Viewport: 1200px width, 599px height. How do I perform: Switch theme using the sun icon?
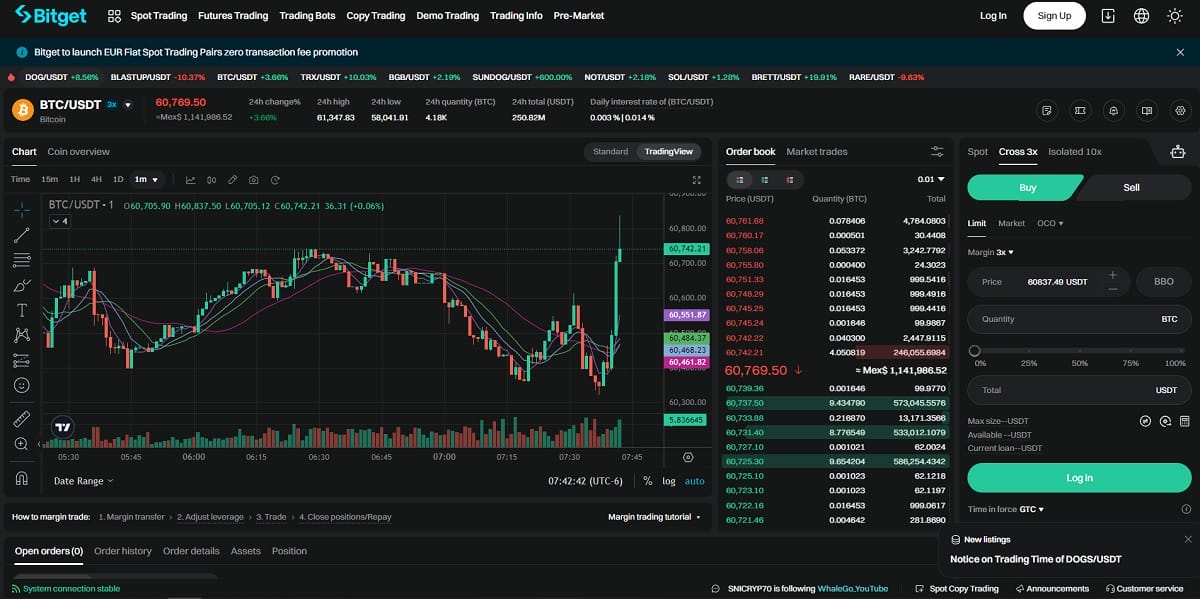(1175, 16)
